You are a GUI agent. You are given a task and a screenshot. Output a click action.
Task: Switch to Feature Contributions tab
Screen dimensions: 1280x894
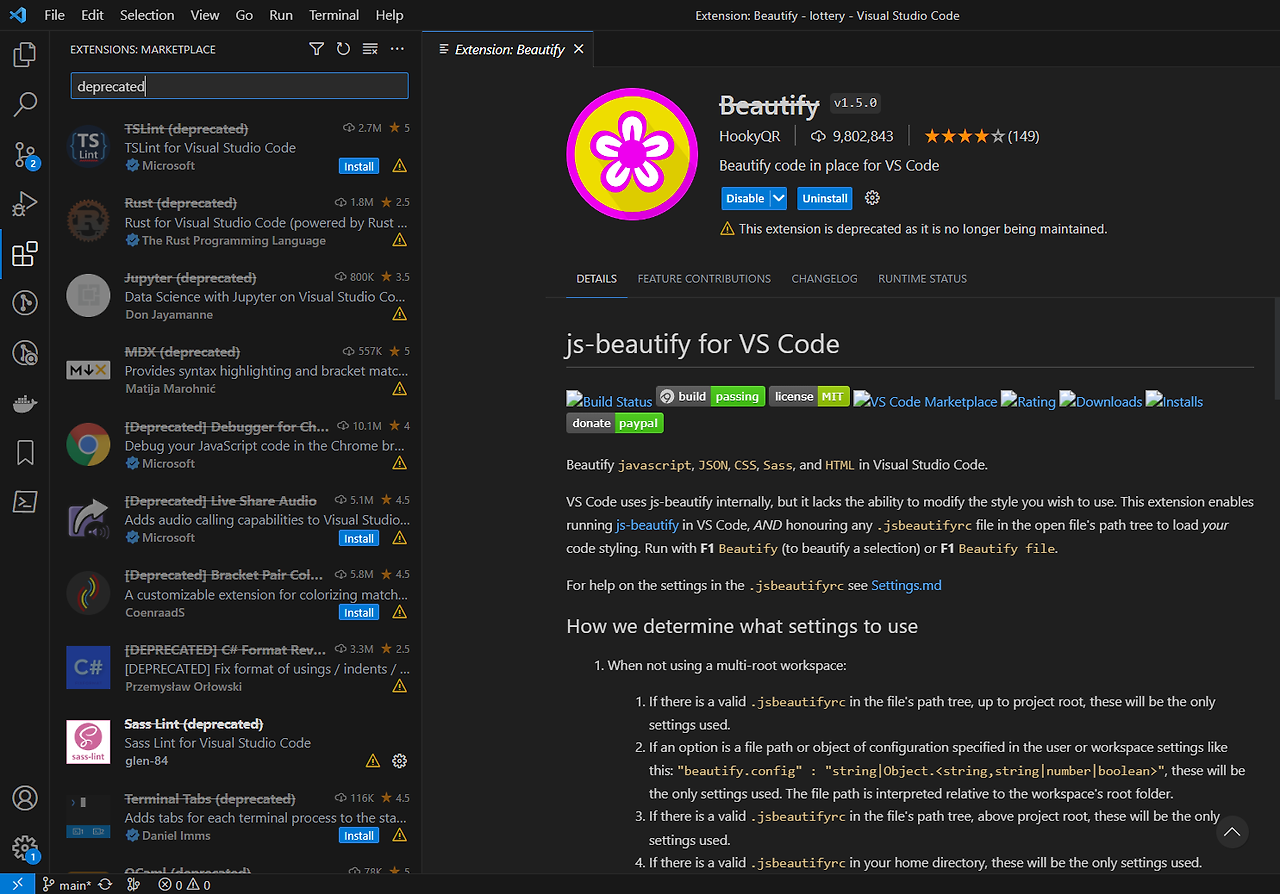tap(704, 279)
